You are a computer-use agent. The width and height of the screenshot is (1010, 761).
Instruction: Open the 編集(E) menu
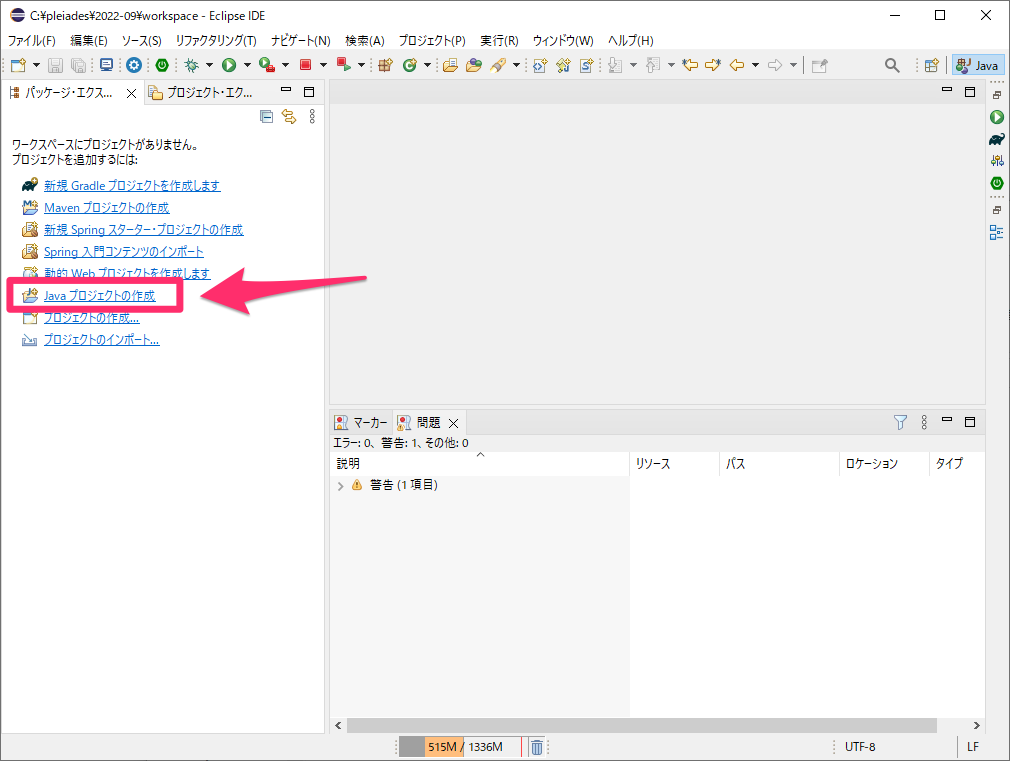(x=89, y=41)
